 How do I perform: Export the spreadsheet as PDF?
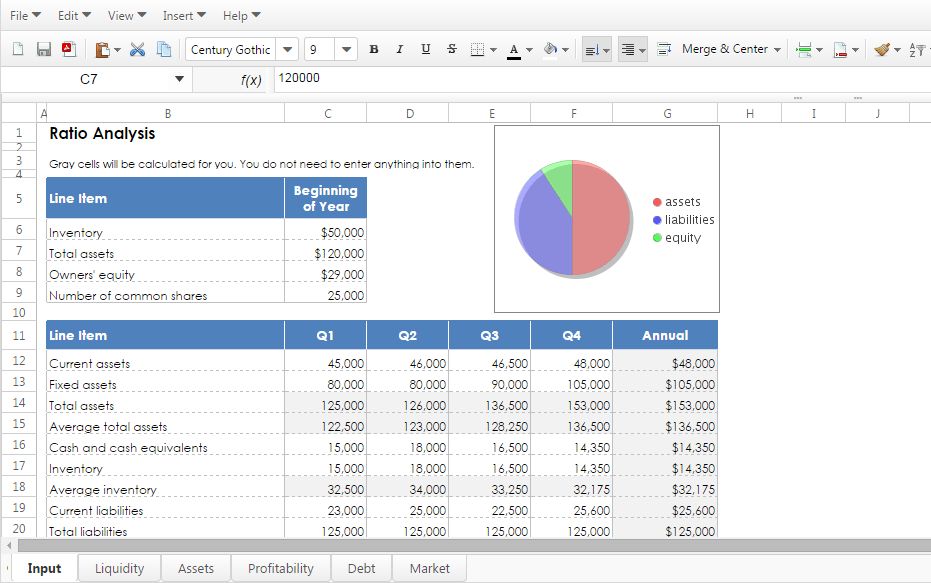[67, 48]
